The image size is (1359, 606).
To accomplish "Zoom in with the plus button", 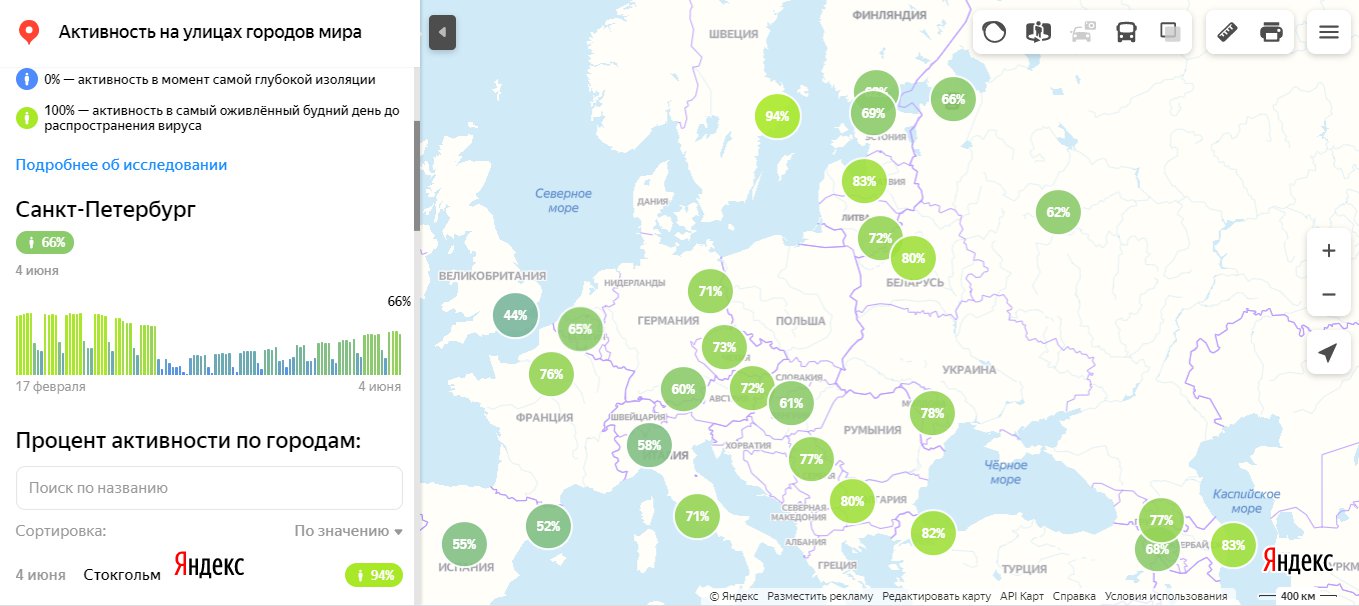I will [x=1328, y=251].
